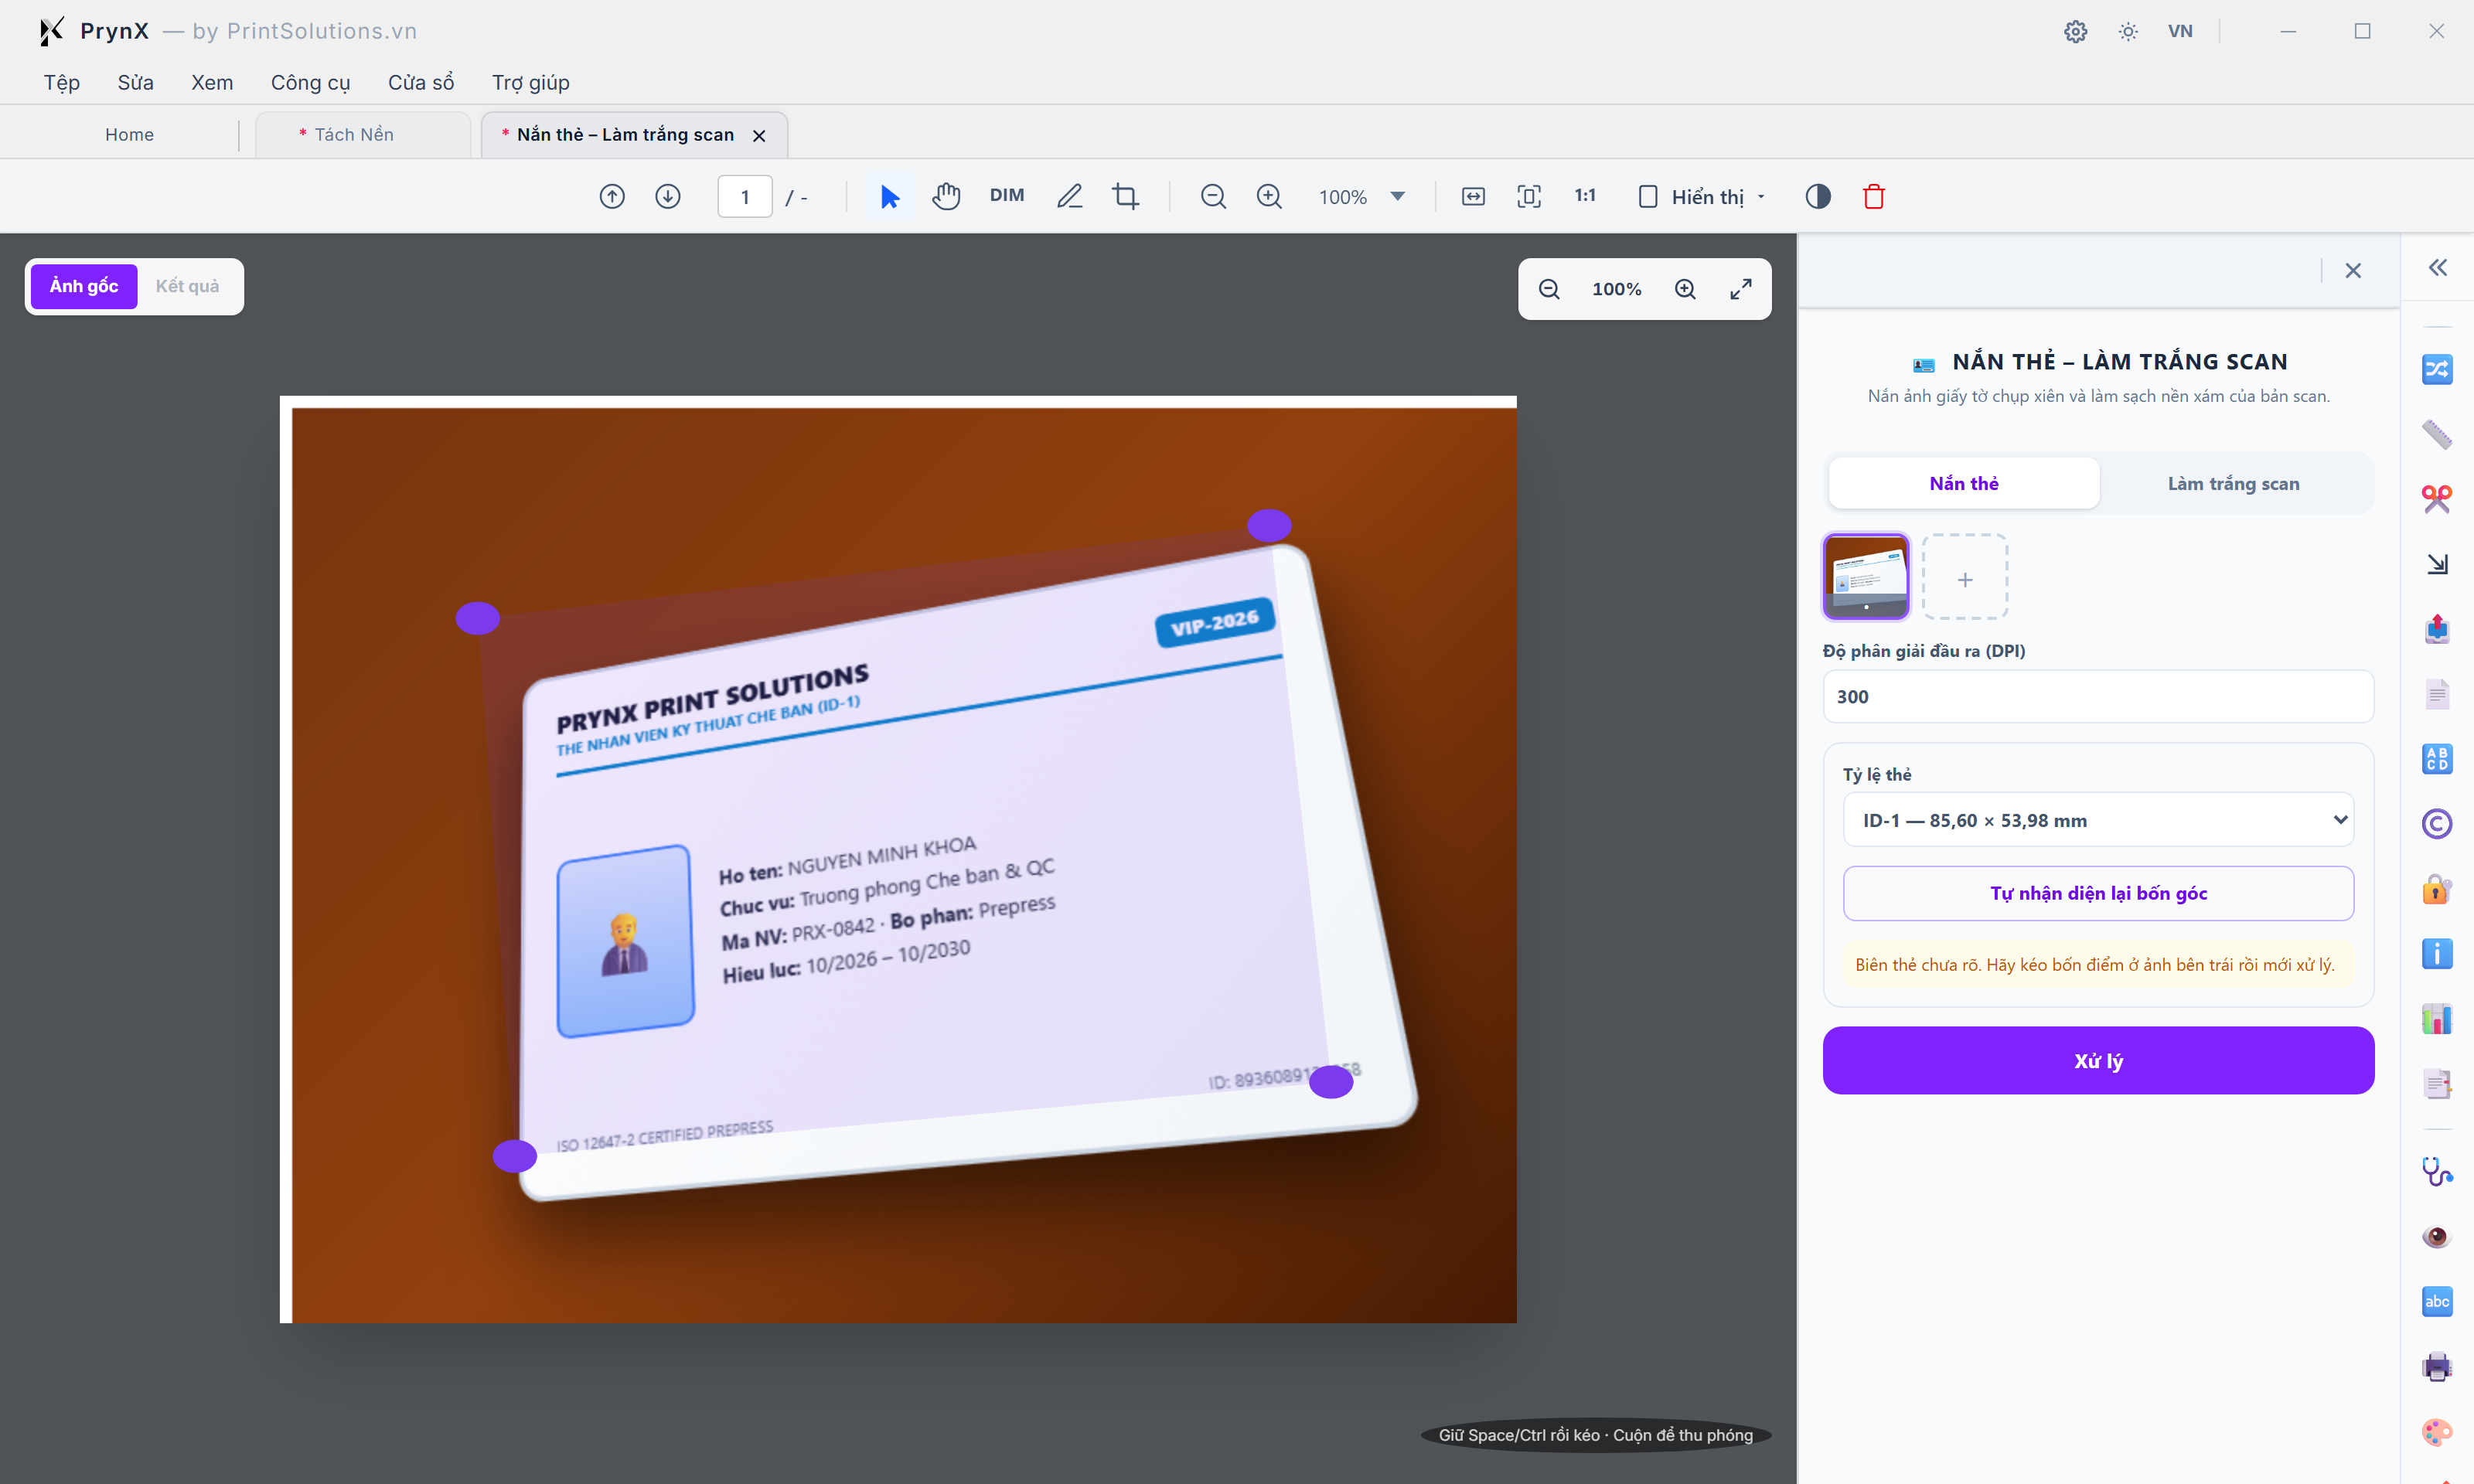Viewport: 2474px width, 1484px height.
Task: Click the canvas overlay 100% label
Action: pos(1616,289)
